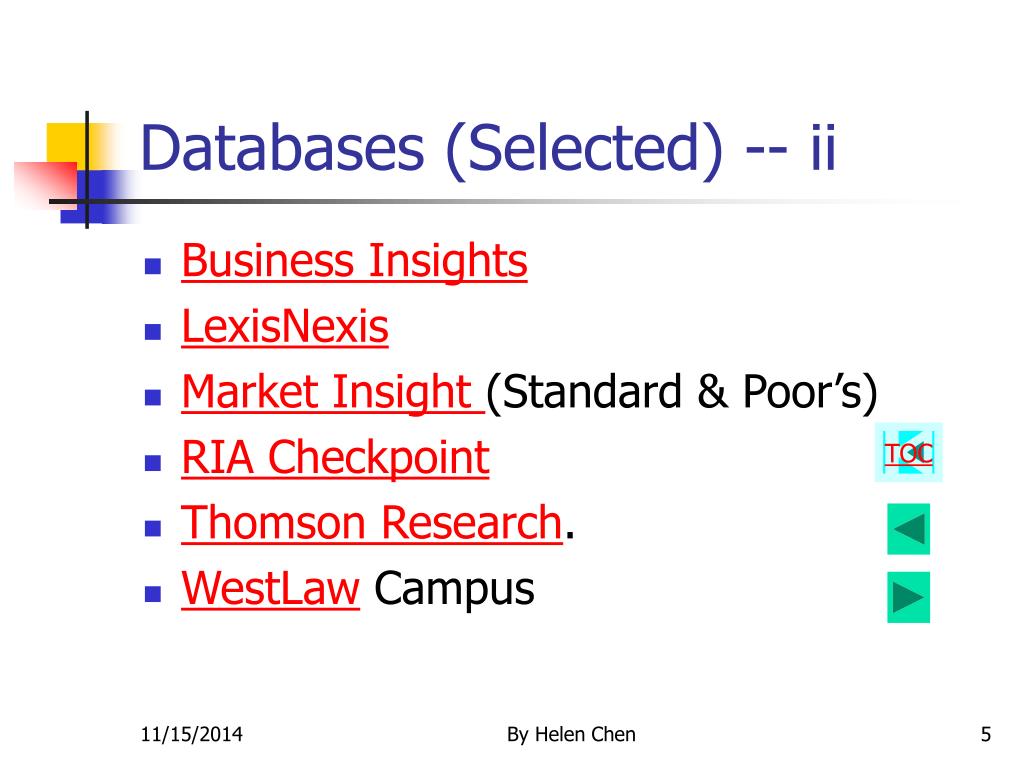Visit the RIA Checkpoint link

tap(335, 458)
